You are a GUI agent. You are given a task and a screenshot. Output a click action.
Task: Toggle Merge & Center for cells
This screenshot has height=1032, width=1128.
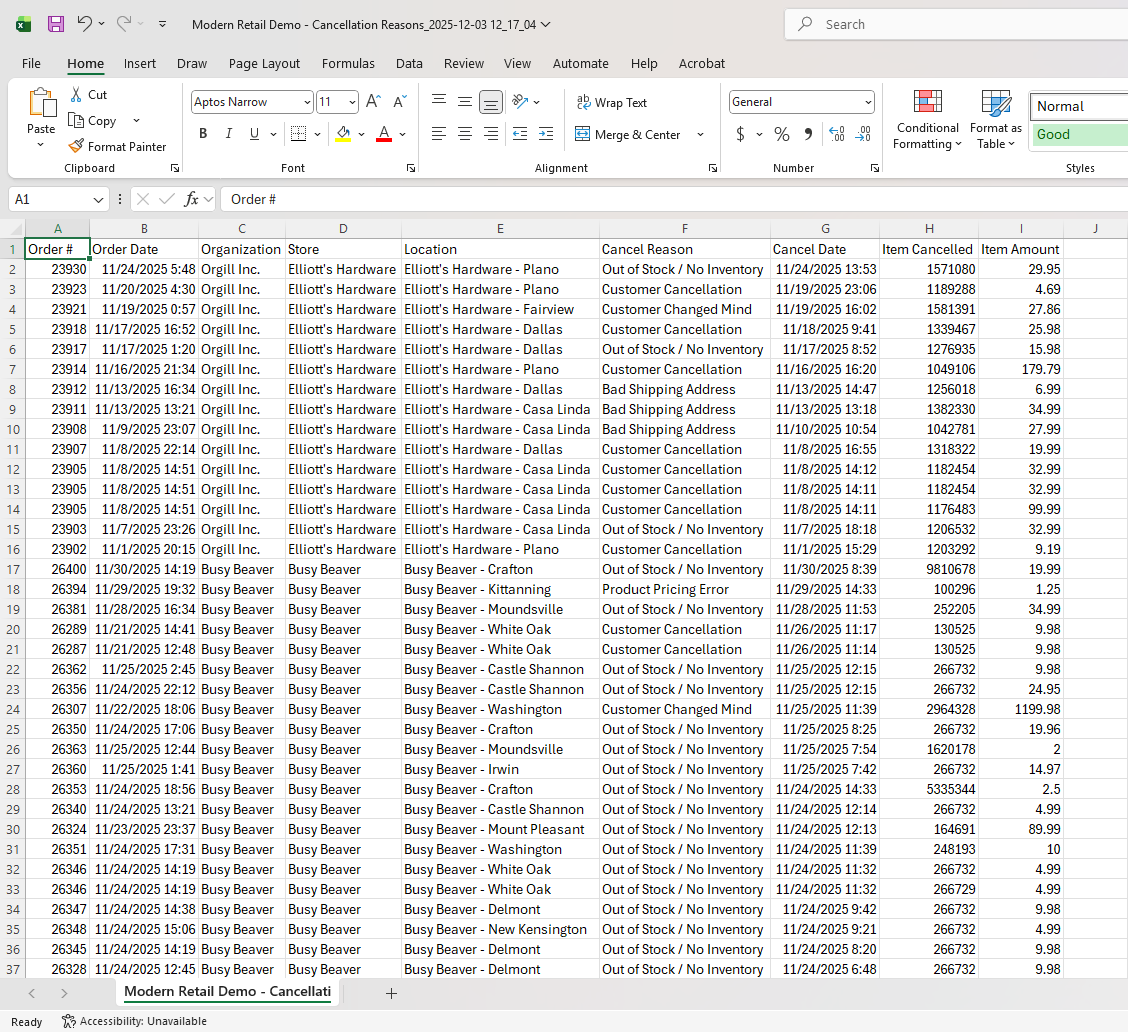point(628,134)
